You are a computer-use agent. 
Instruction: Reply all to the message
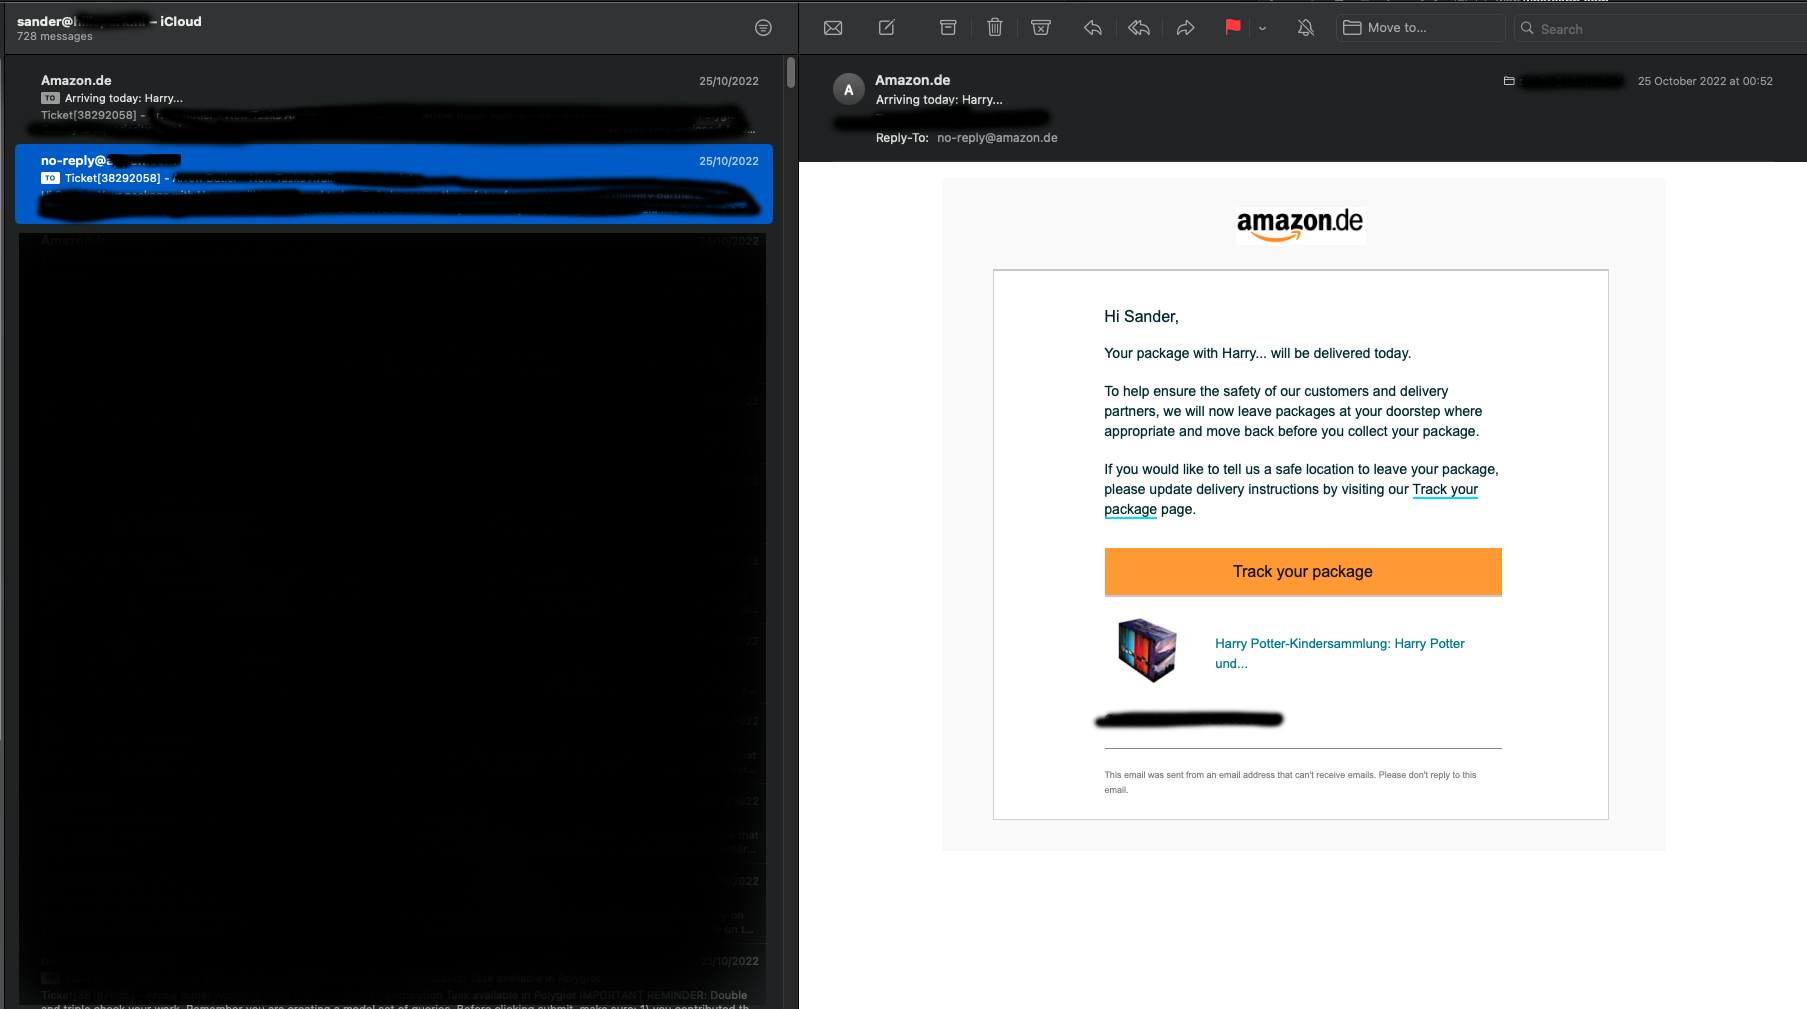[1139, 28]
